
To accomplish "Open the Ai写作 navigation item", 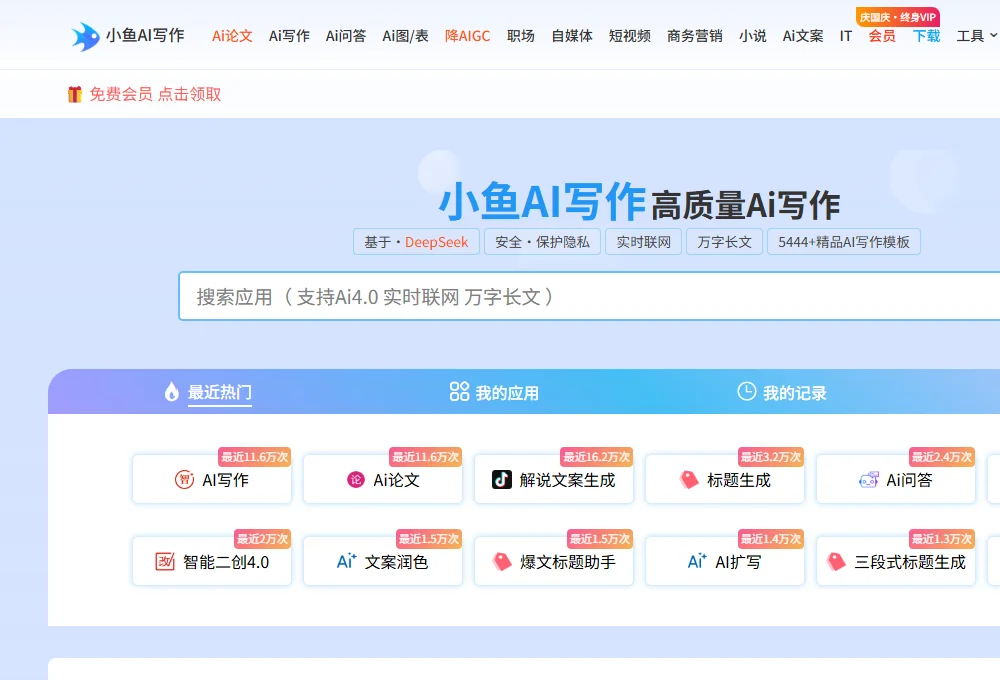I will pos(289,36).
